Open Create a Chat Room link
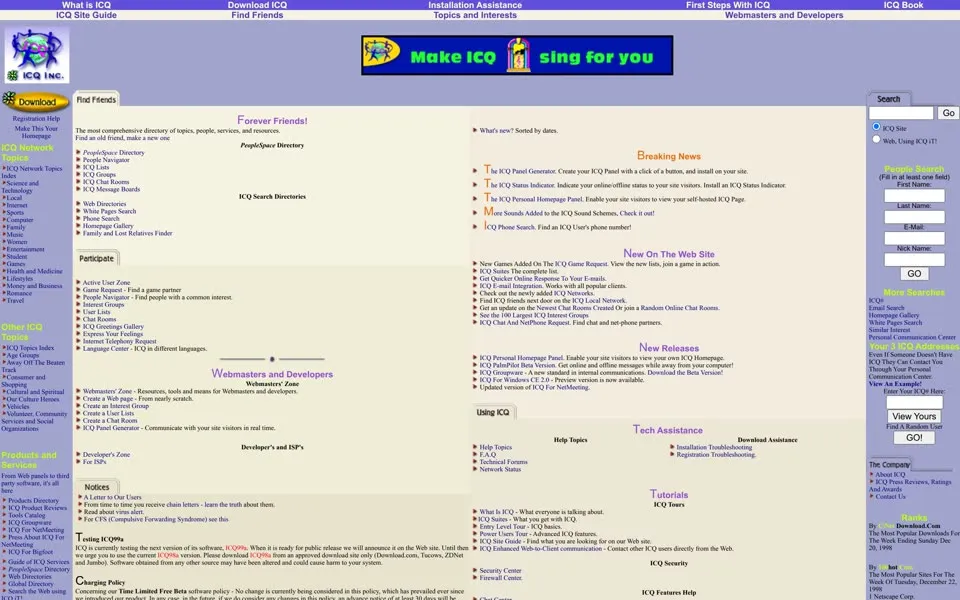This screenshot has width=960, height=600. click(110, 421)
